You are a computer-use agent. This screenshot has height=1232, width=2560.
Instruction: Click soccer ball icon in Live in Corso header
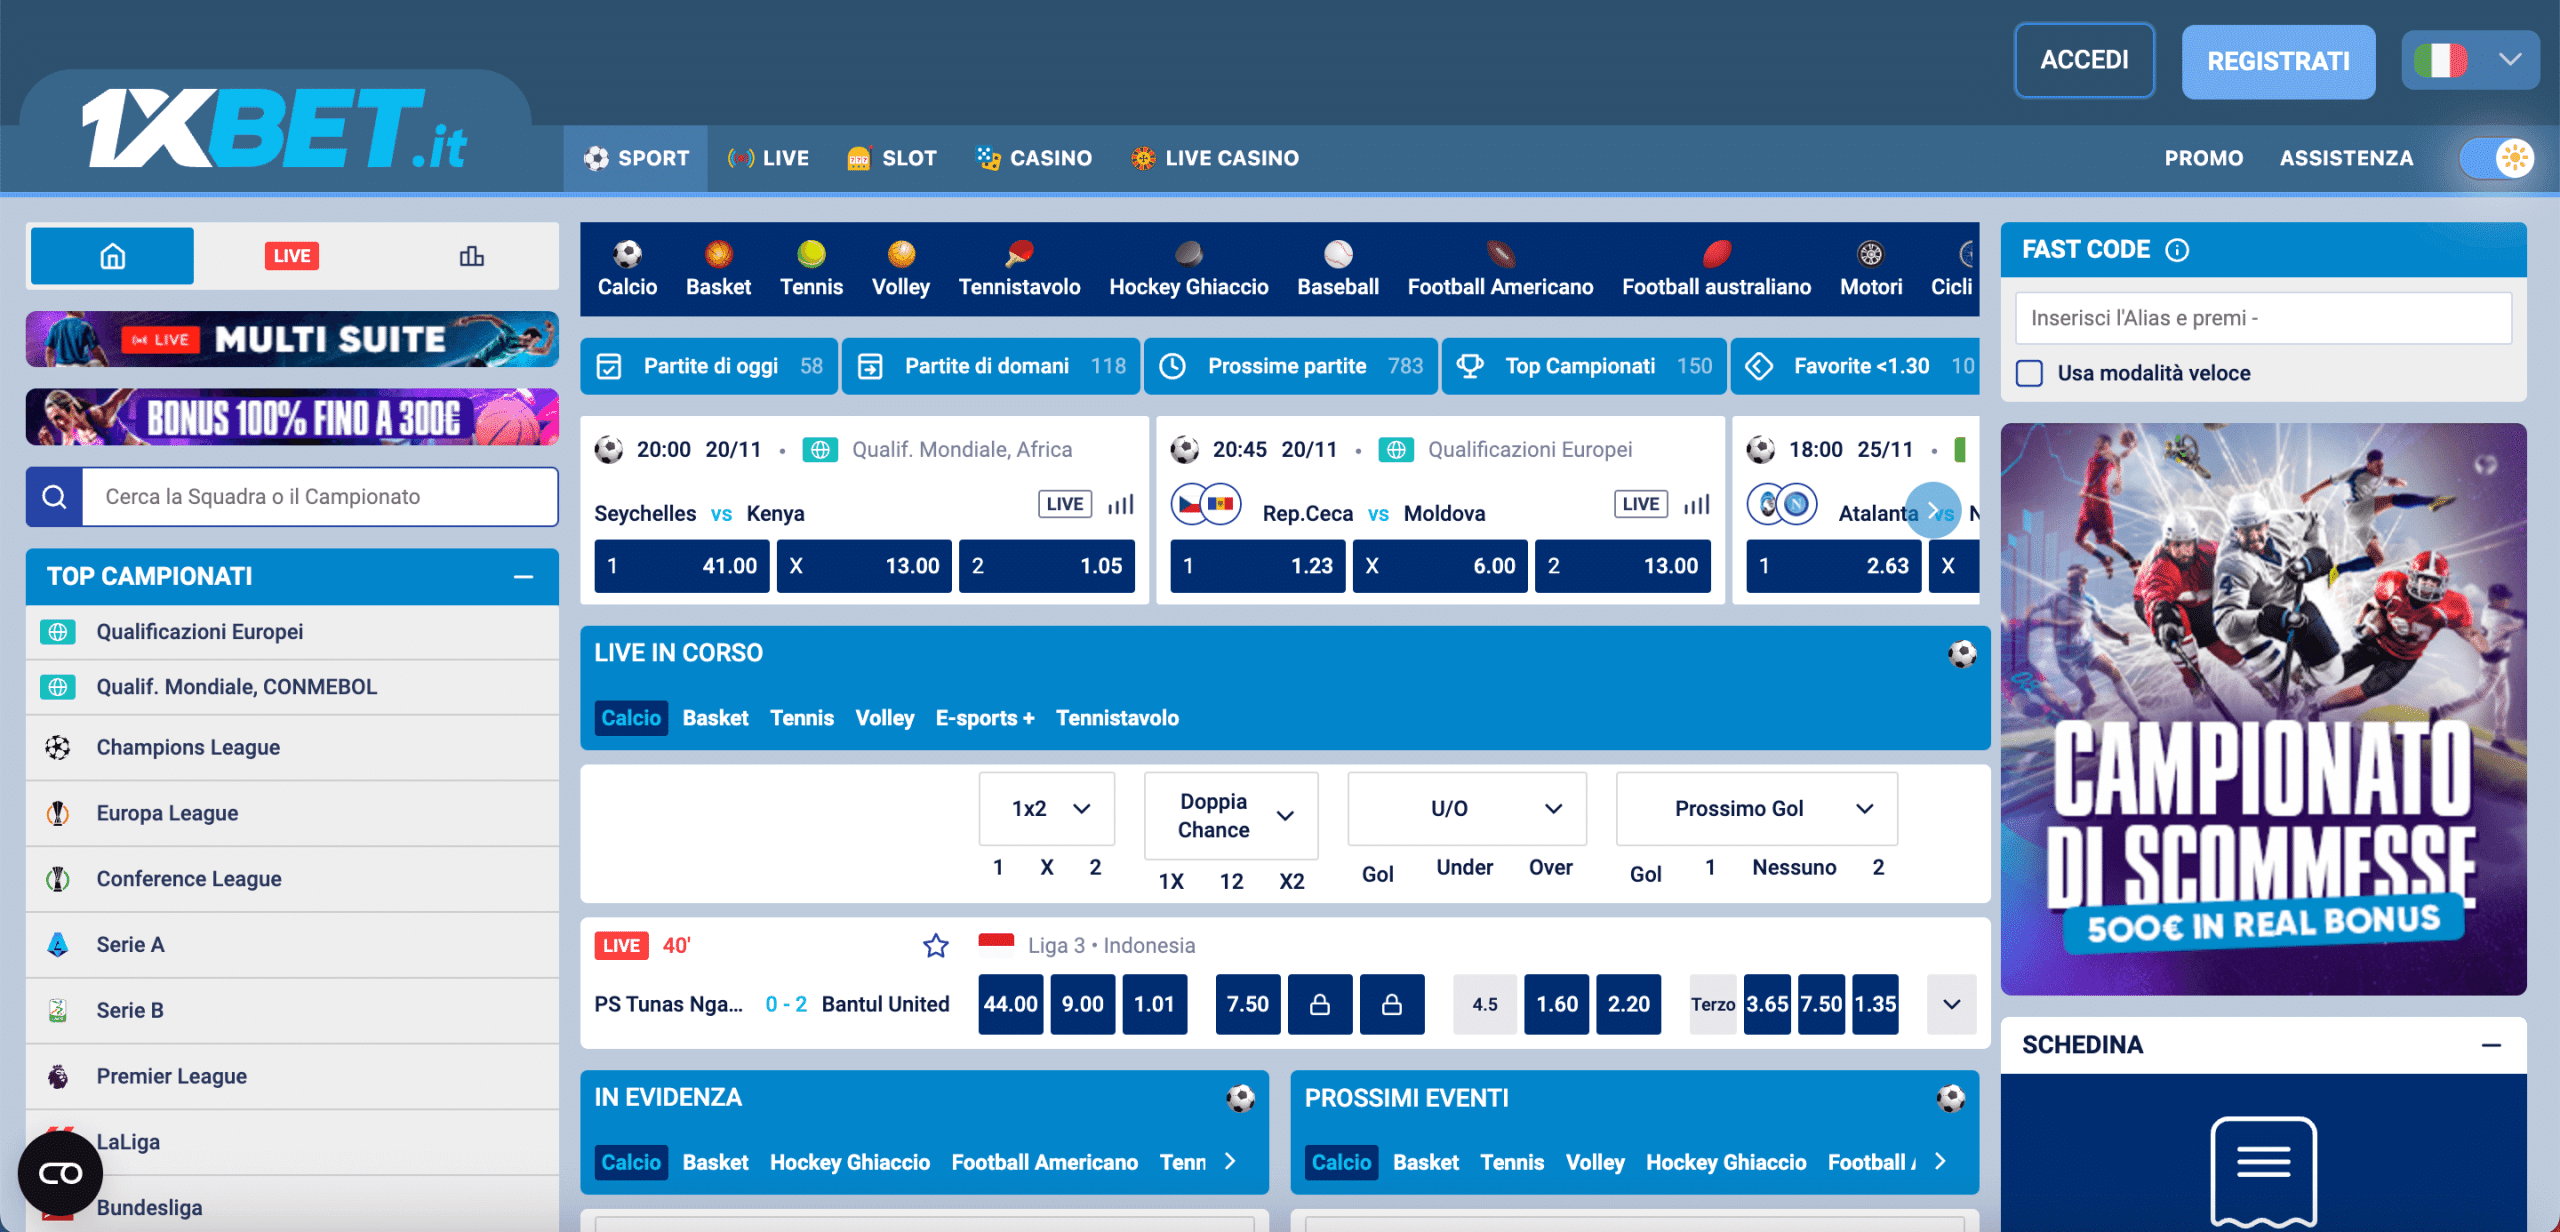click(1962, 654)
